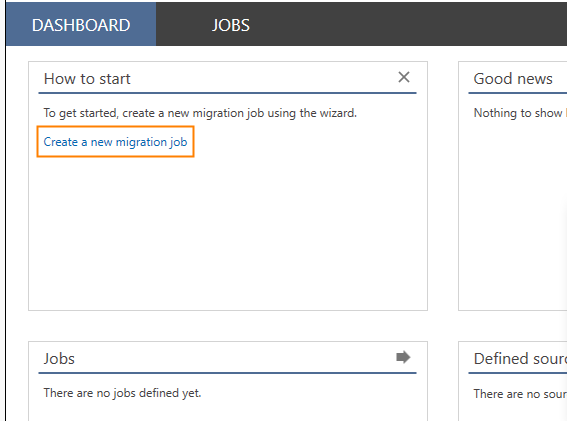Open the JOBS tab
The height and width of the screenshot is (421, 567).
pyautogui.click(x=231, y=25)
